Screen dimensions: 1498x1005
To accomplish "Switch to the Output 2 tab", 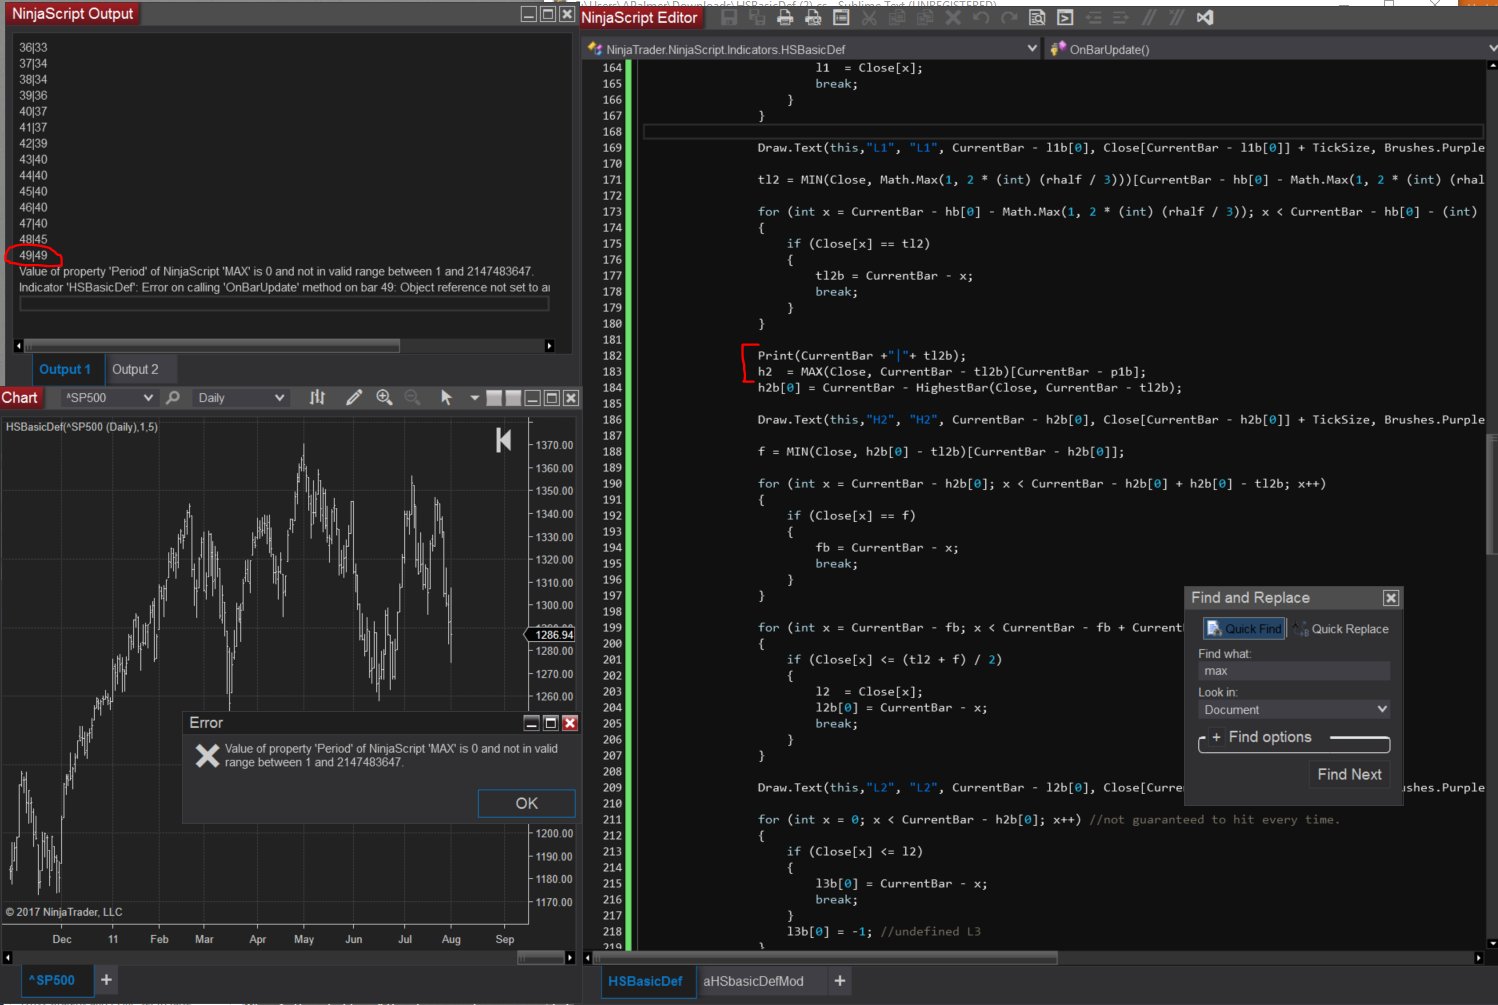I will click(x=135, y=370).
